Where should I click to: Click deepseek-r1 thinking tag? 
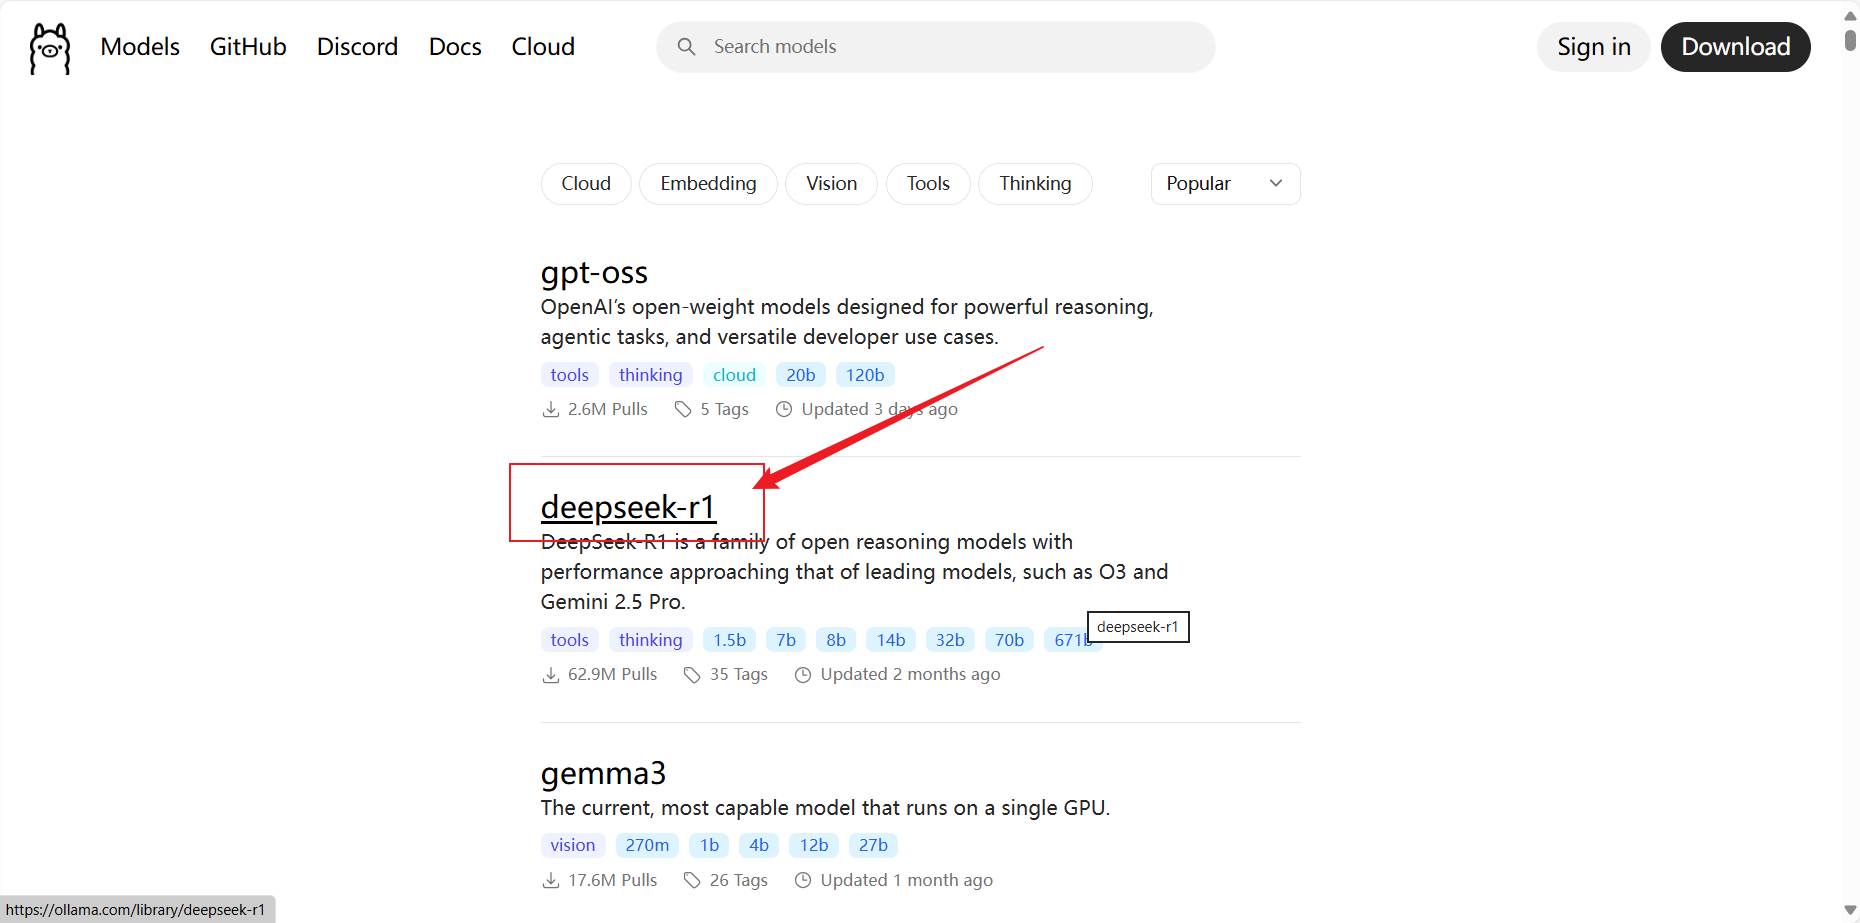(x=650, y=640)
